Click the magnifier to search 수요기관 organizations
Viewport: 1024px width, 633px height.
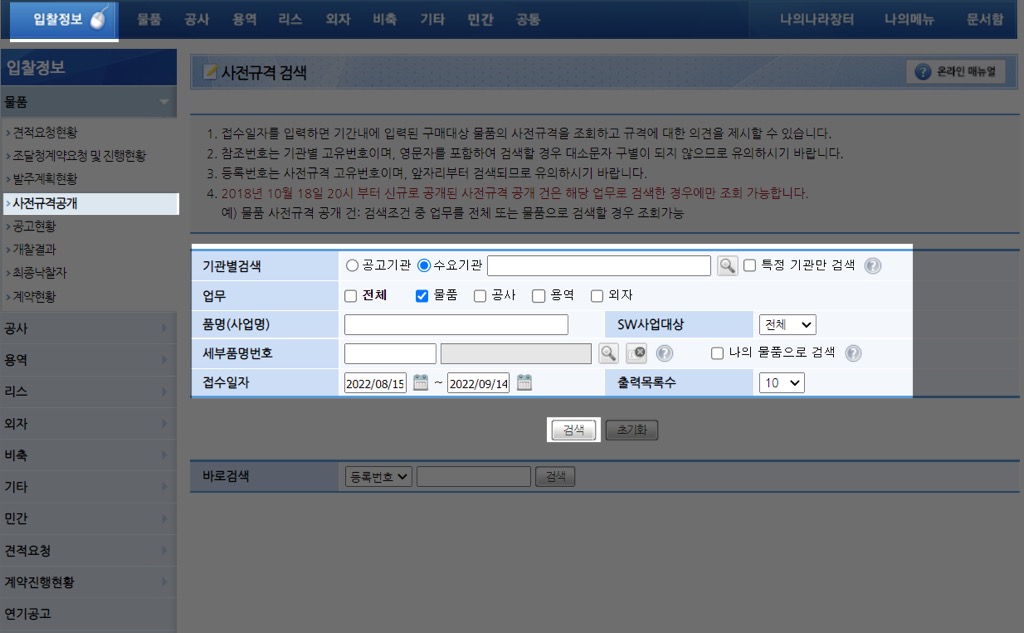(729, 265)
